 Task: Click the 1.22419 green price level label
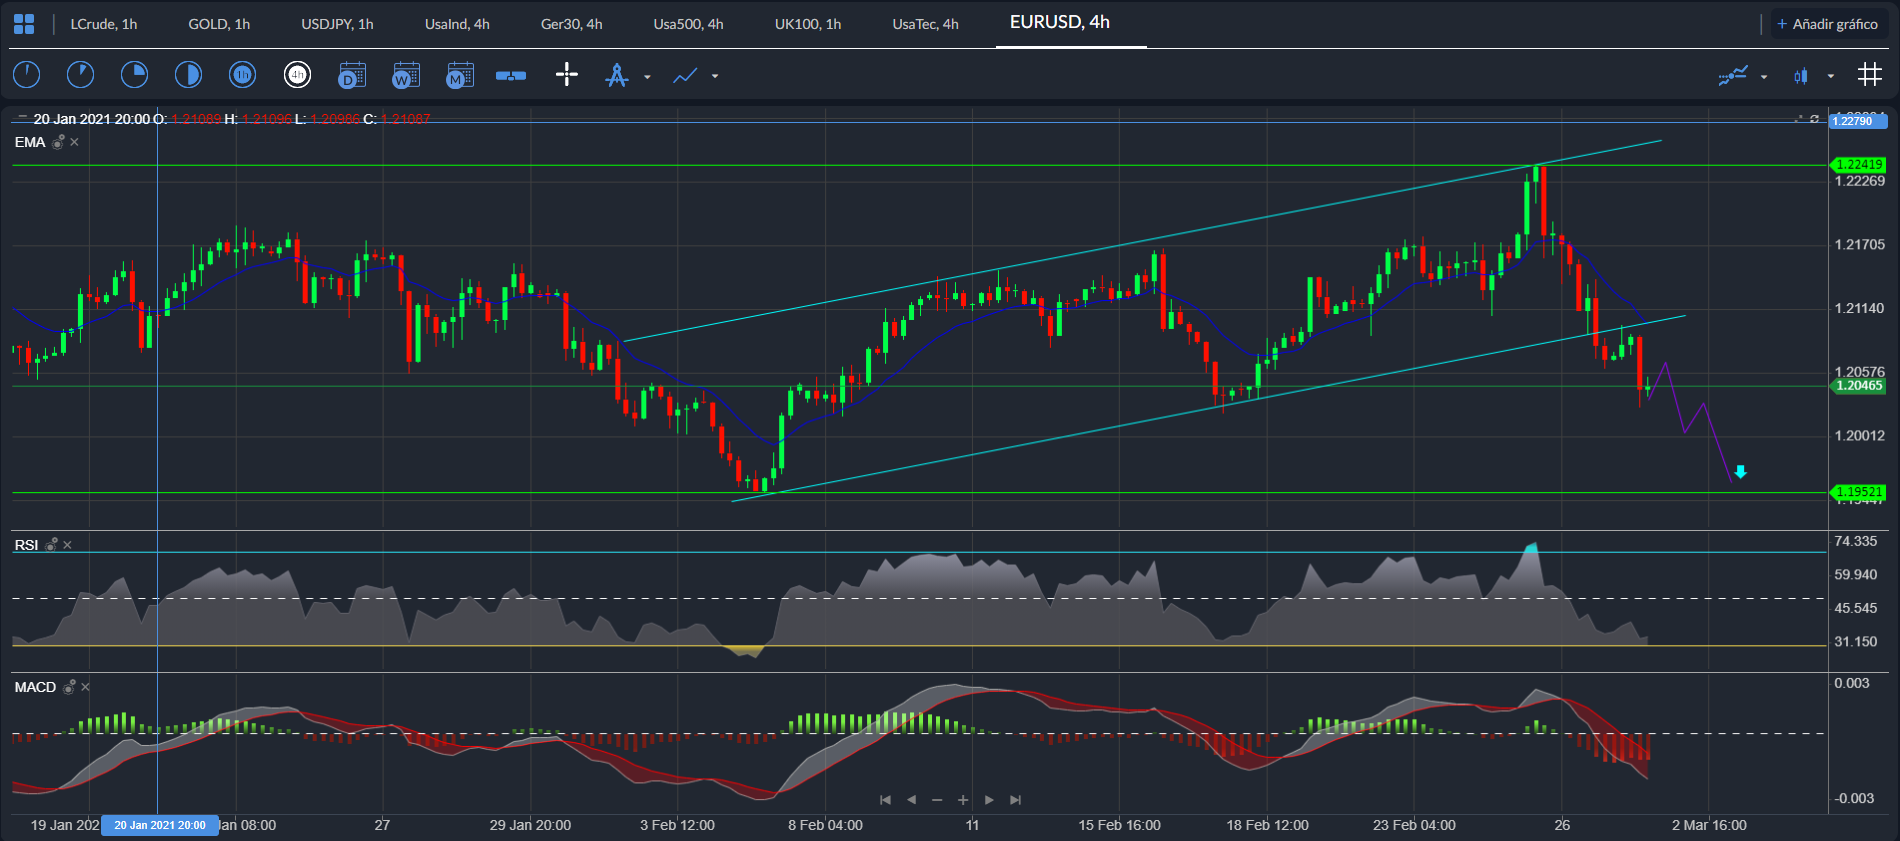tap(1858, 164)
